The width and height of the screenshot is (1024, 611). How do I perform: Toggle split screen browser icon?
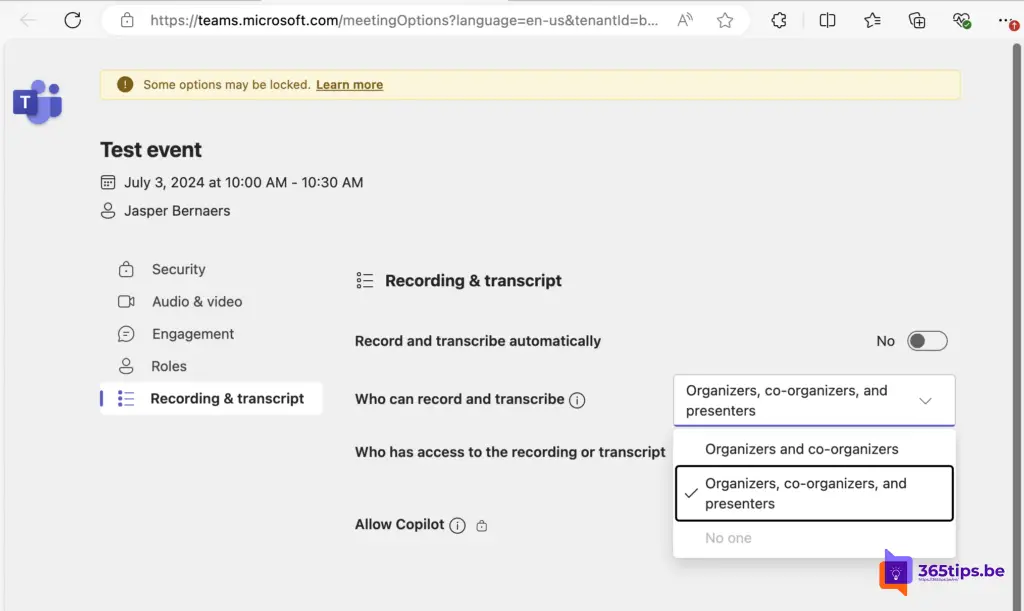click(827, 20)
